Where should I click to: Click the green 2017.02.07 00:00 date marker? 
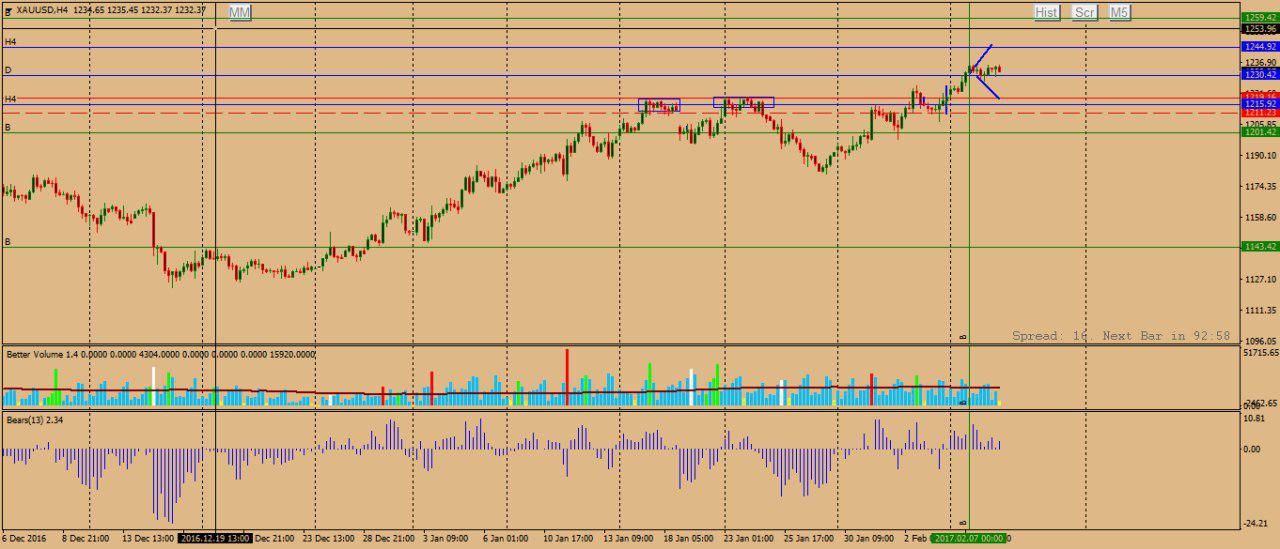point(968,538)
